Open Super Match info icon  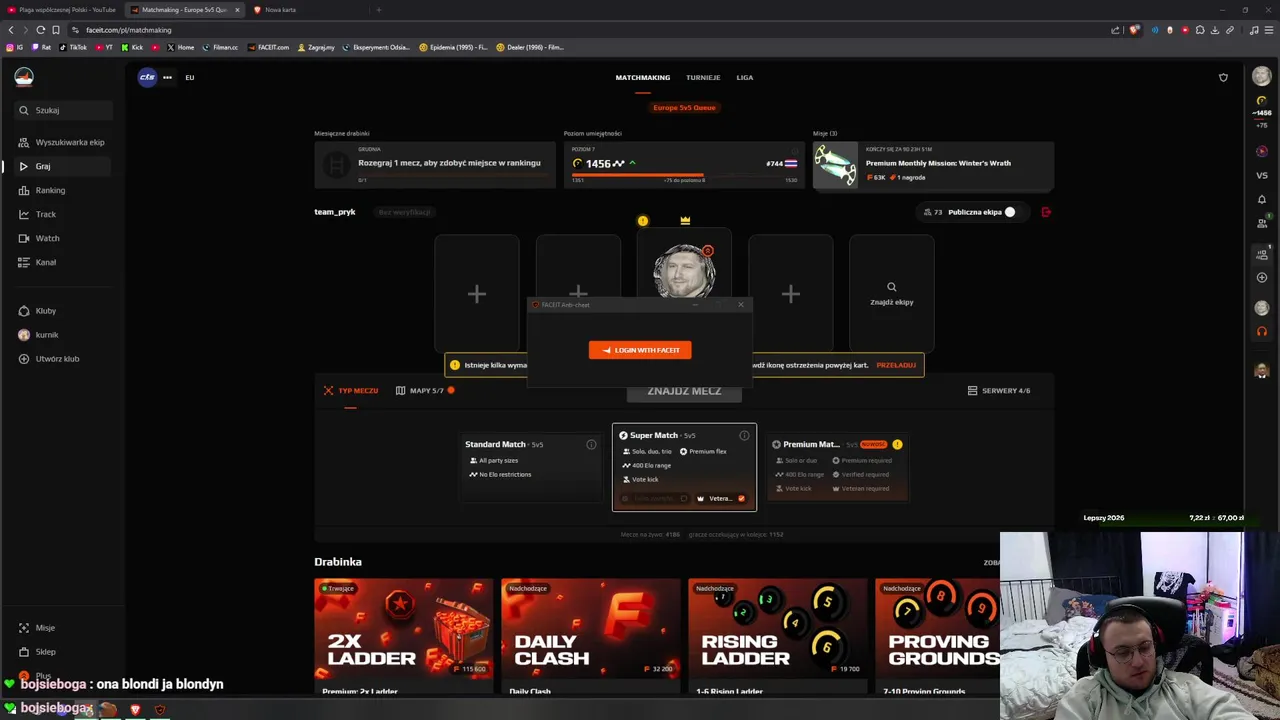click(x=744, y=435)
